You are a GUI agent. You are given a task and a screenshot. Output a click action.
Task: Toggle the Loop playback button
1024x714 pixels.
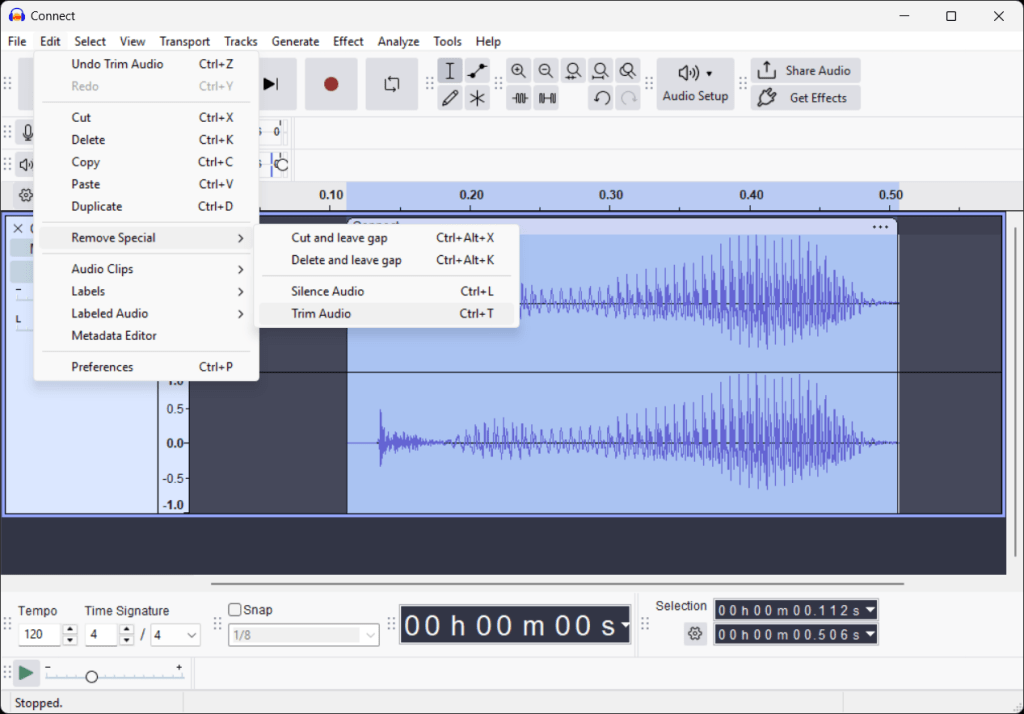click(x=391, y=84)
